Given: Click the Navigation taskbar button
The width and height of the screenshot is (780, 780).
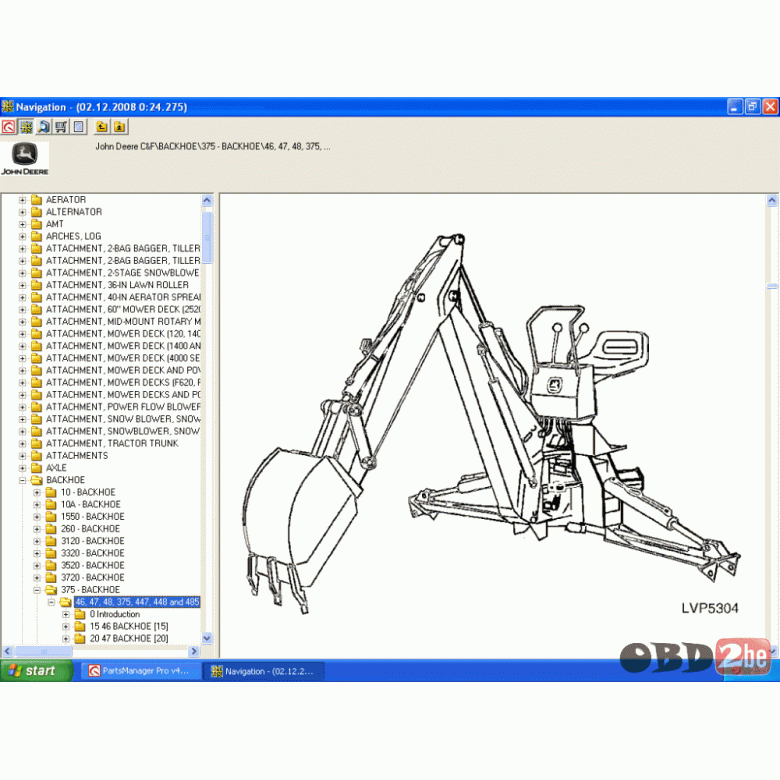Looking at the screenshot, I should pyautogui.click(x=265, y=671).
